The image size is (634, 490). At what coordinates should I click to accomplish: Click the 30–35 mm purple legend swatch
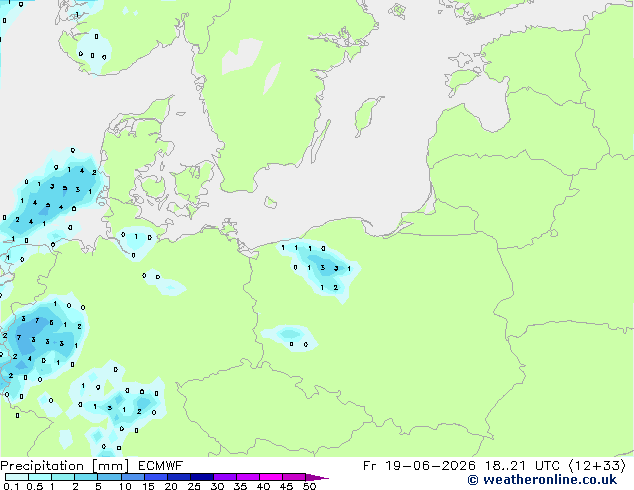tap(224, 477)
